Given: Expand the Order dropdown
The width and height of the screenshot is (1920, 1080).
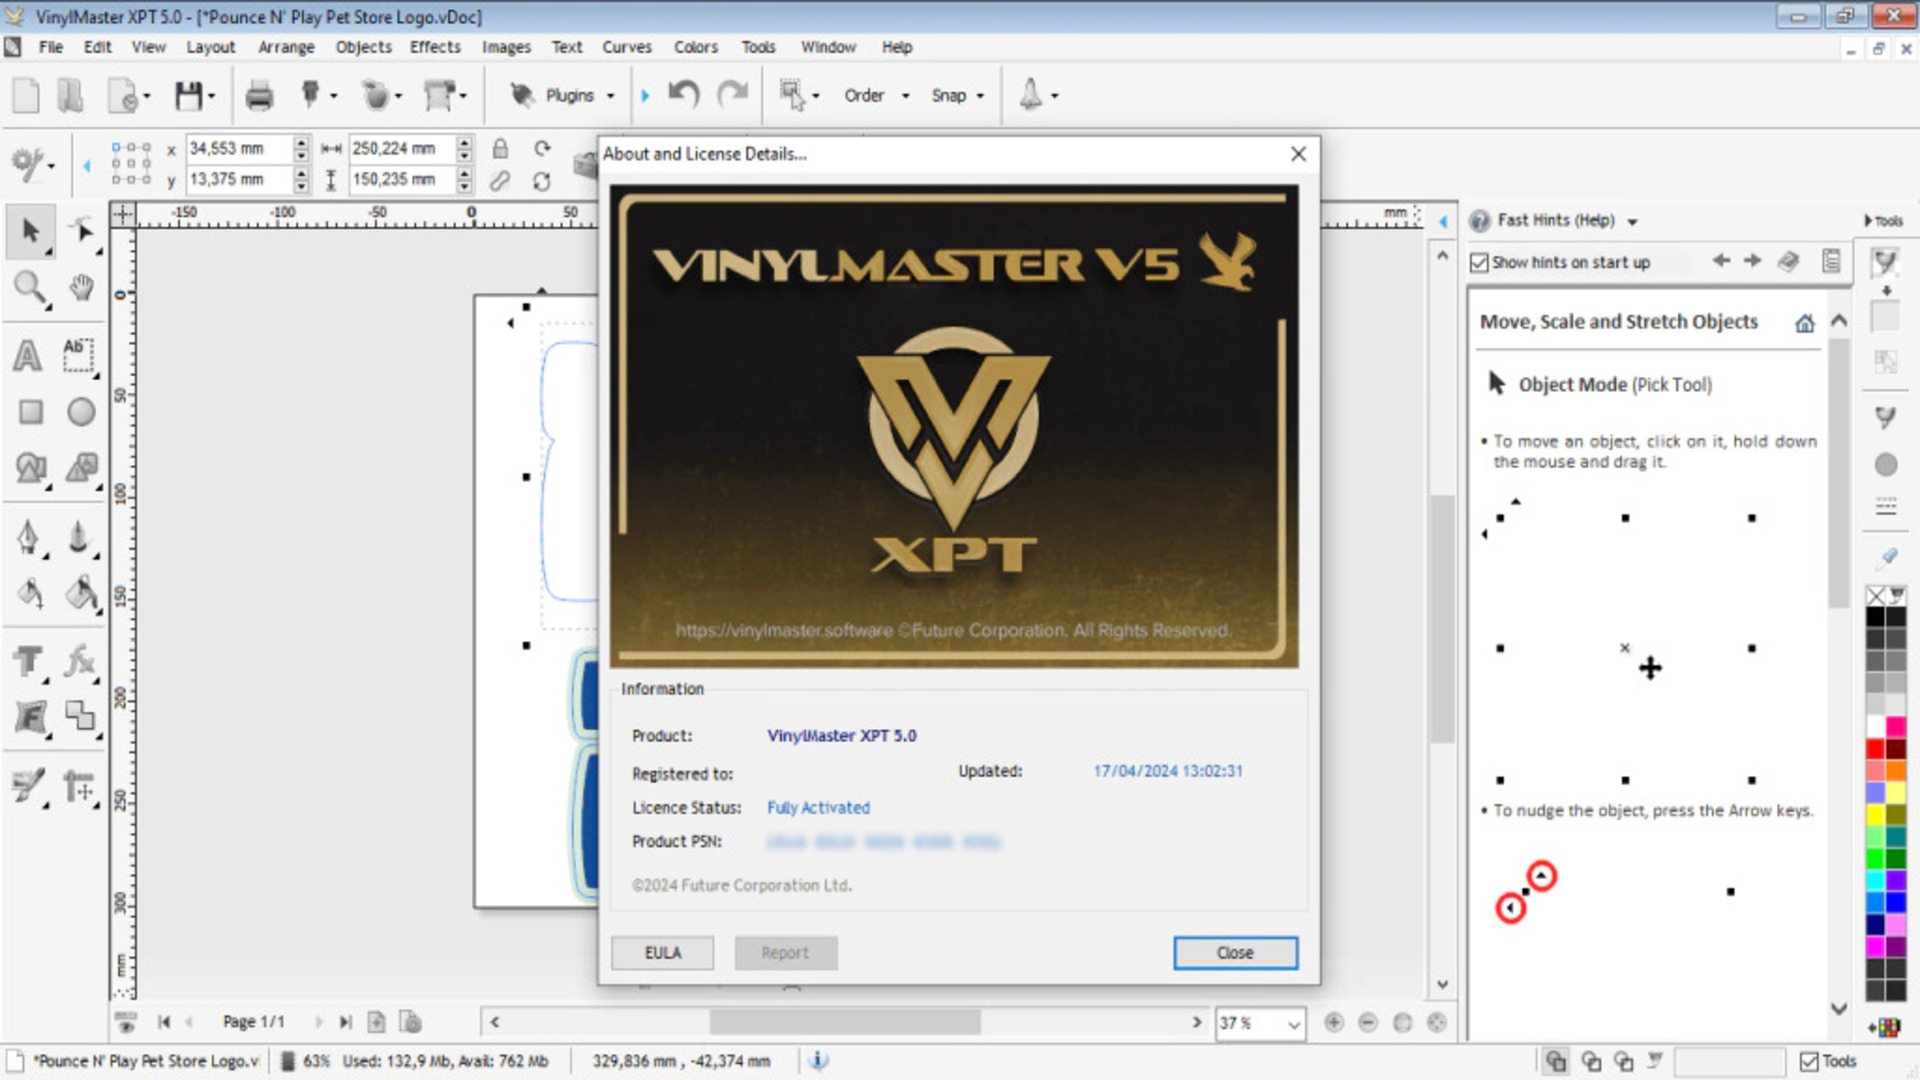Looking at the screenshot, I should pos(906,95).
